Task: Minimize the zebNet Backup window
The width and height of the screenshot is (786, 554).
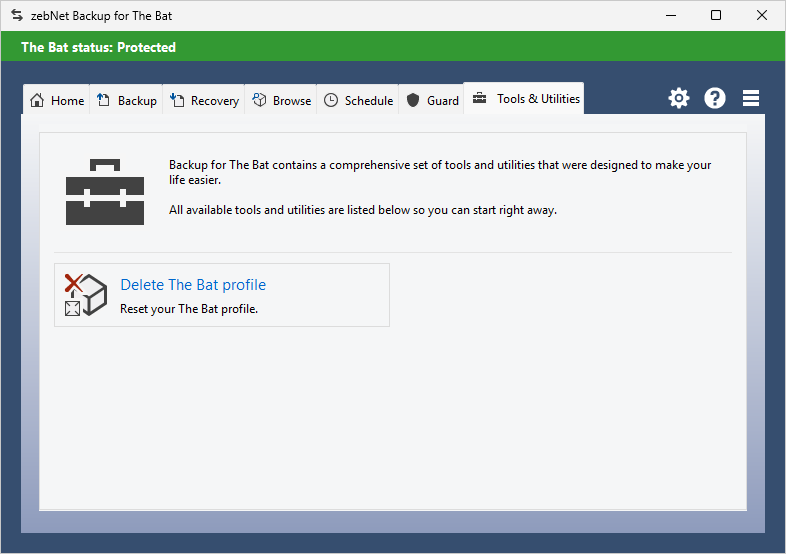Action: [669, 16]
